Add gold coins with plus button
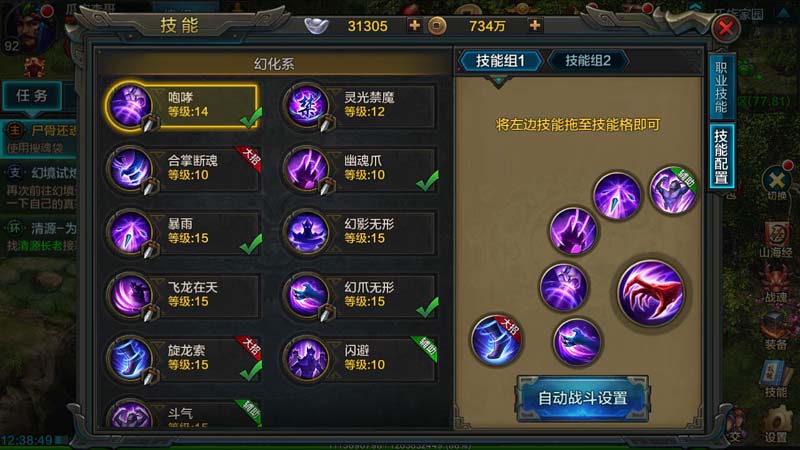The width and height of the screenshot is (800, 450). point(535,25)
